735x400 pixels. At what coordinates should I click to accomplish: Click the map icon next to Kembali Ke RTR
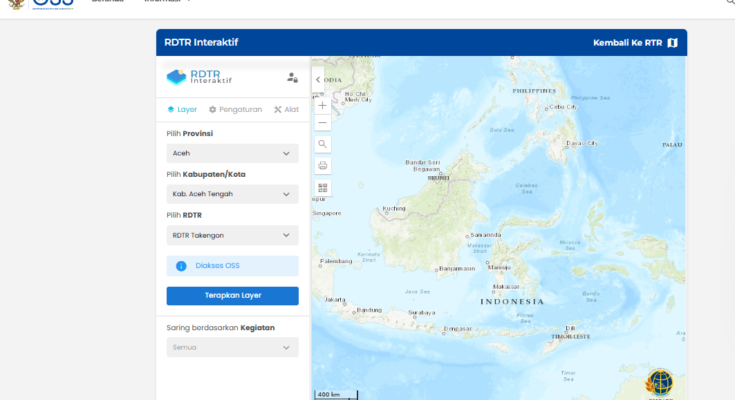[673, 43]
